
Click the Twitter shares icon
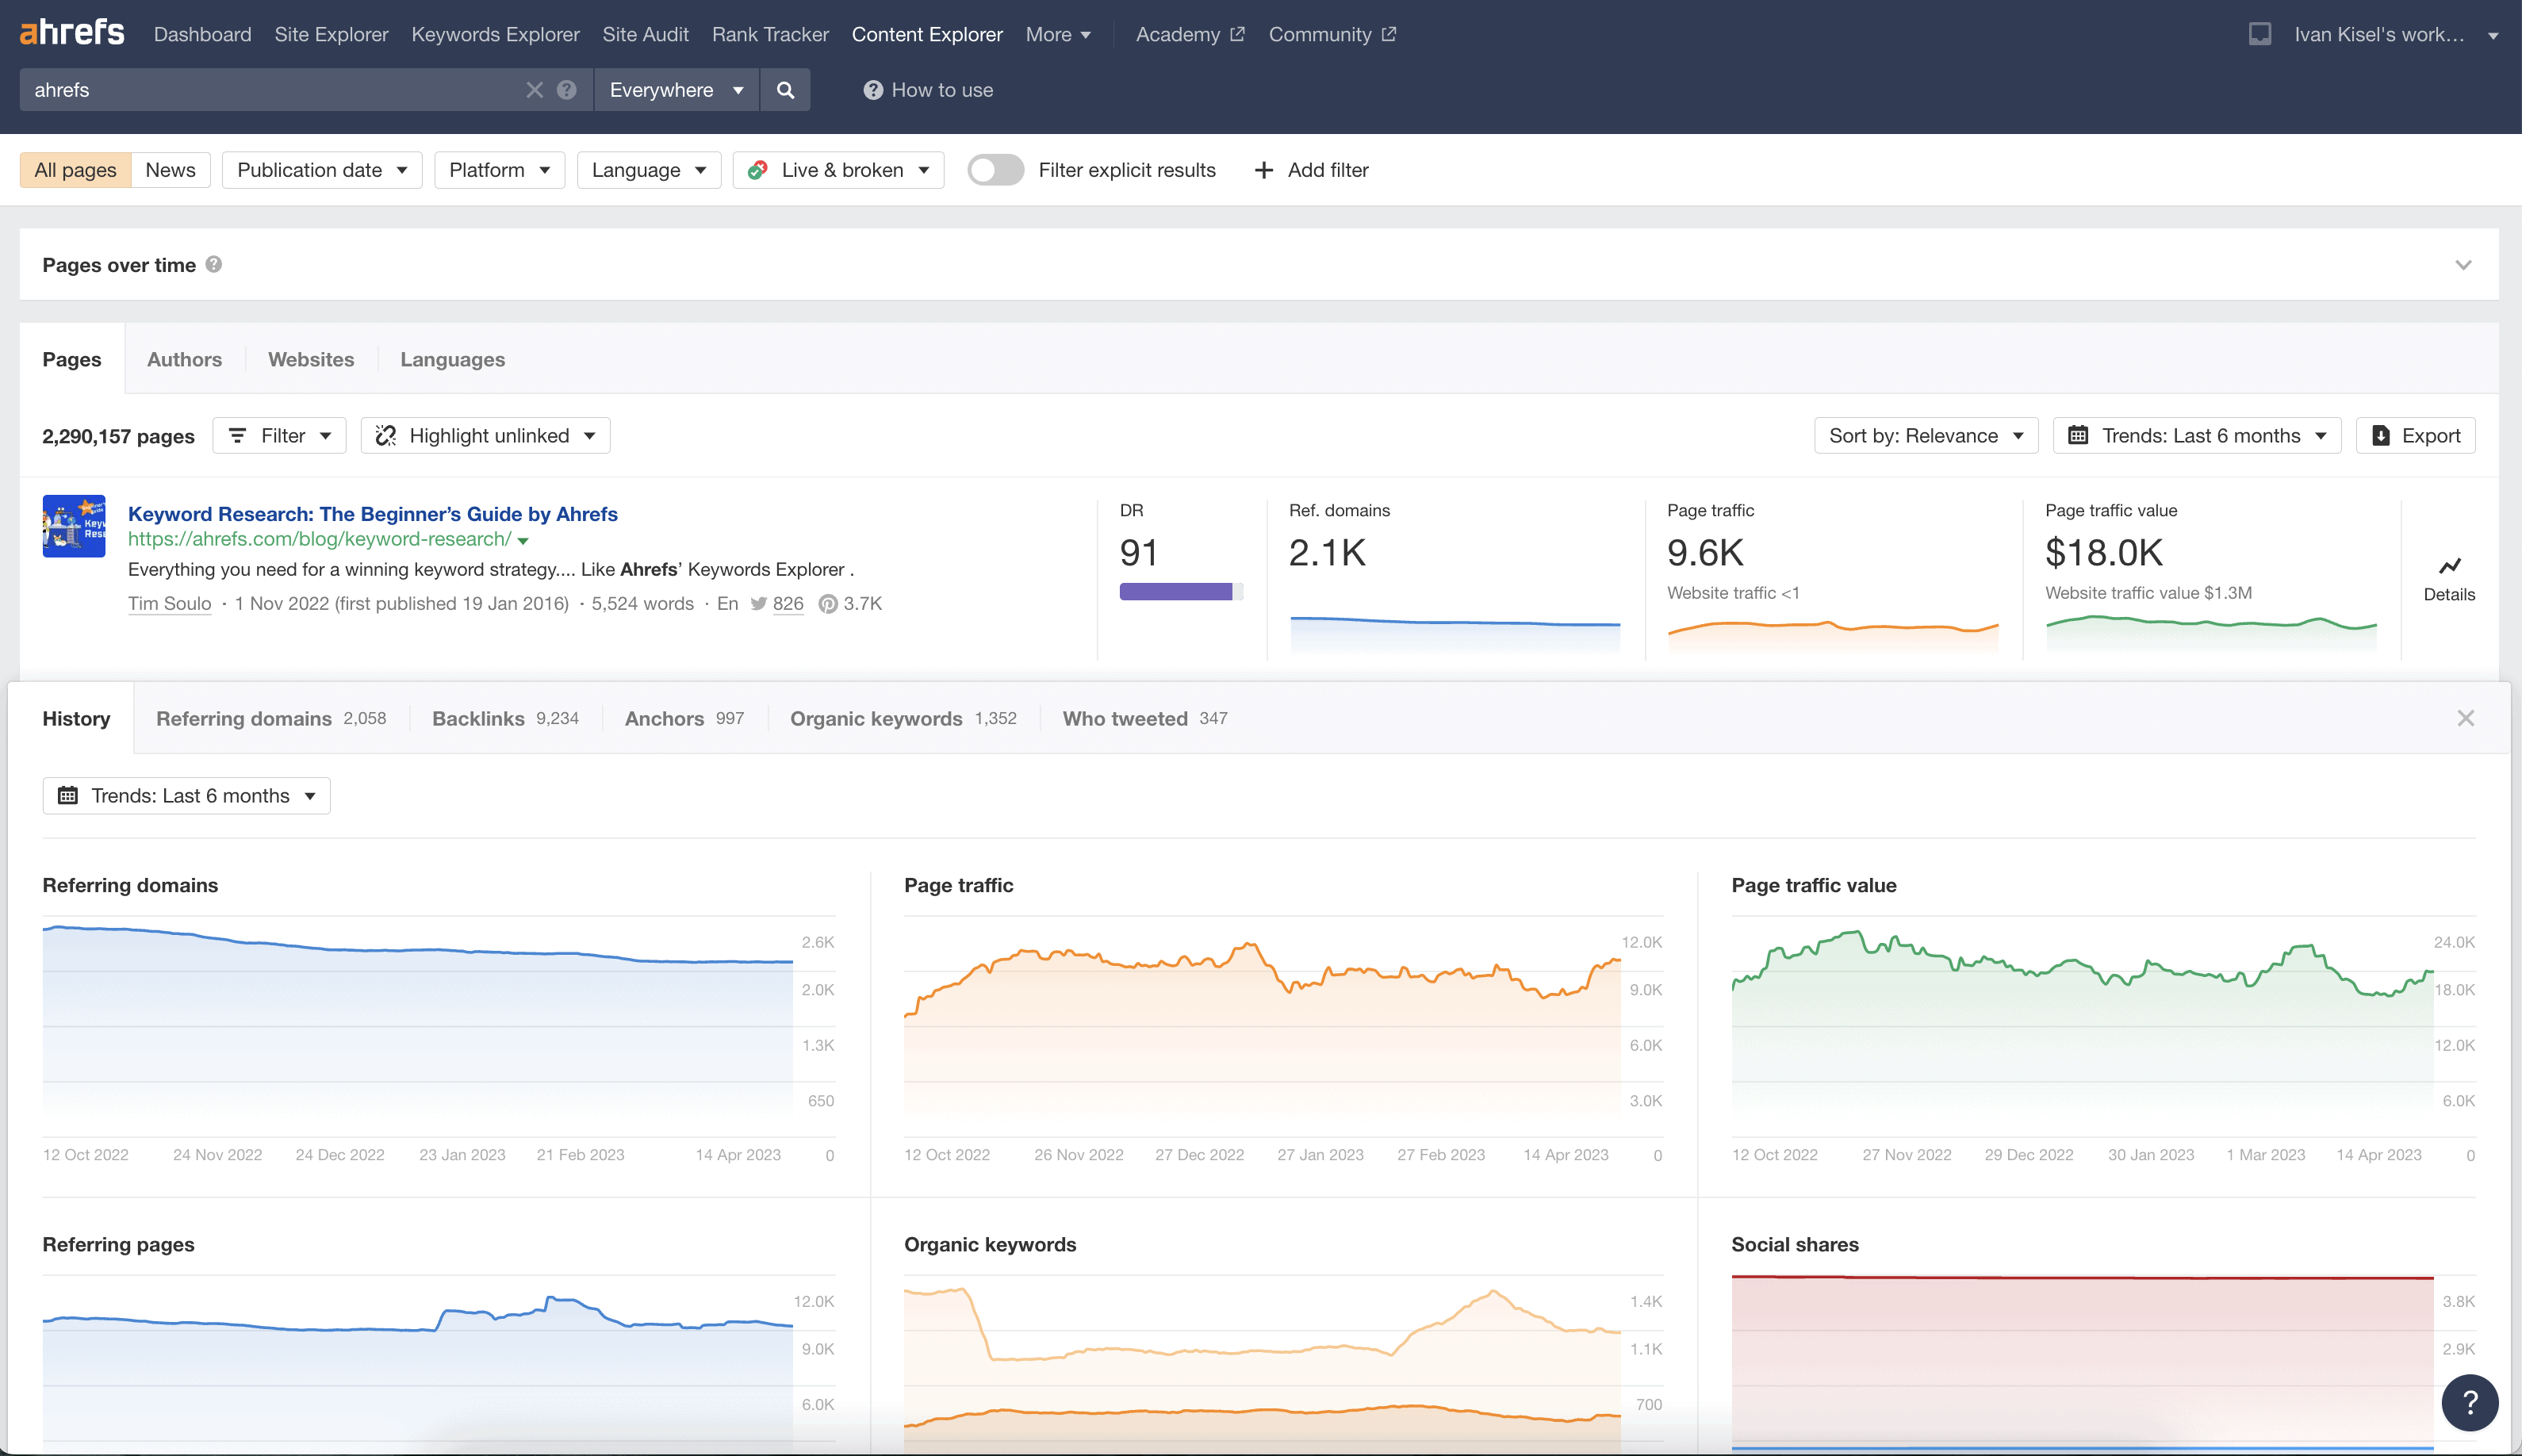coord(759,603)
